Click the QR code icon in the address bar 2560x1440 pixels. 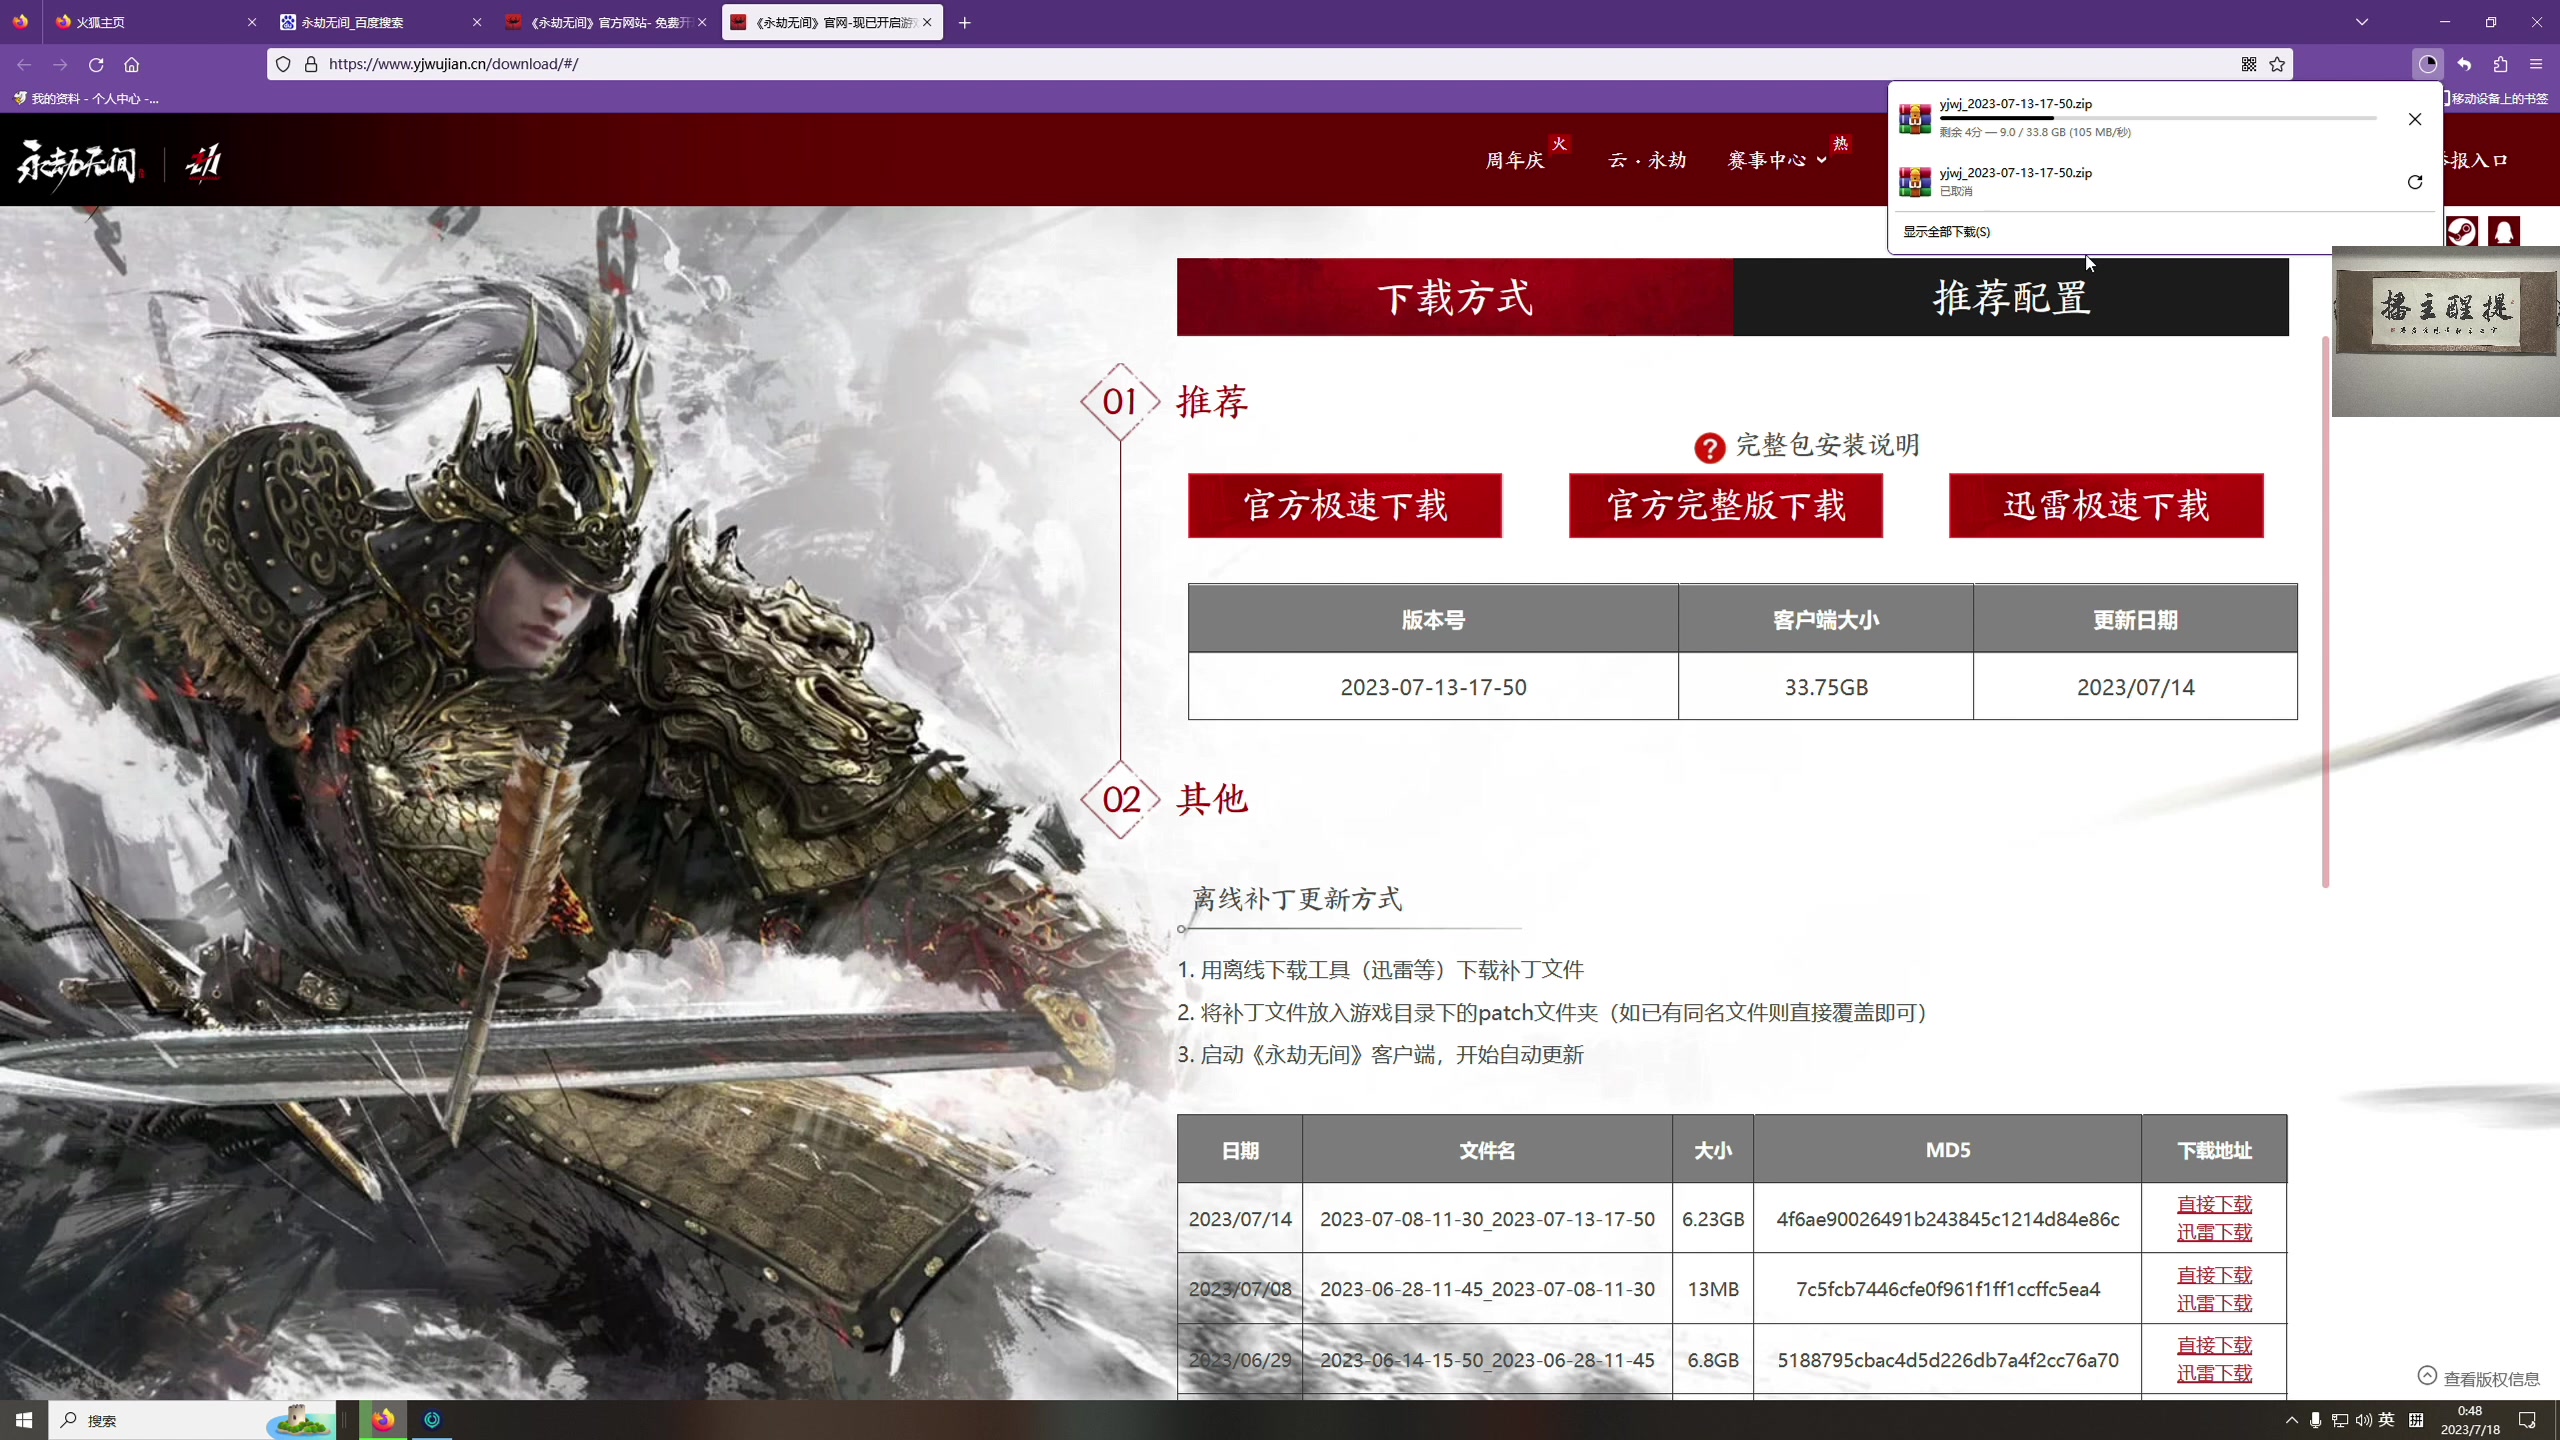(x=2247, y=64)
